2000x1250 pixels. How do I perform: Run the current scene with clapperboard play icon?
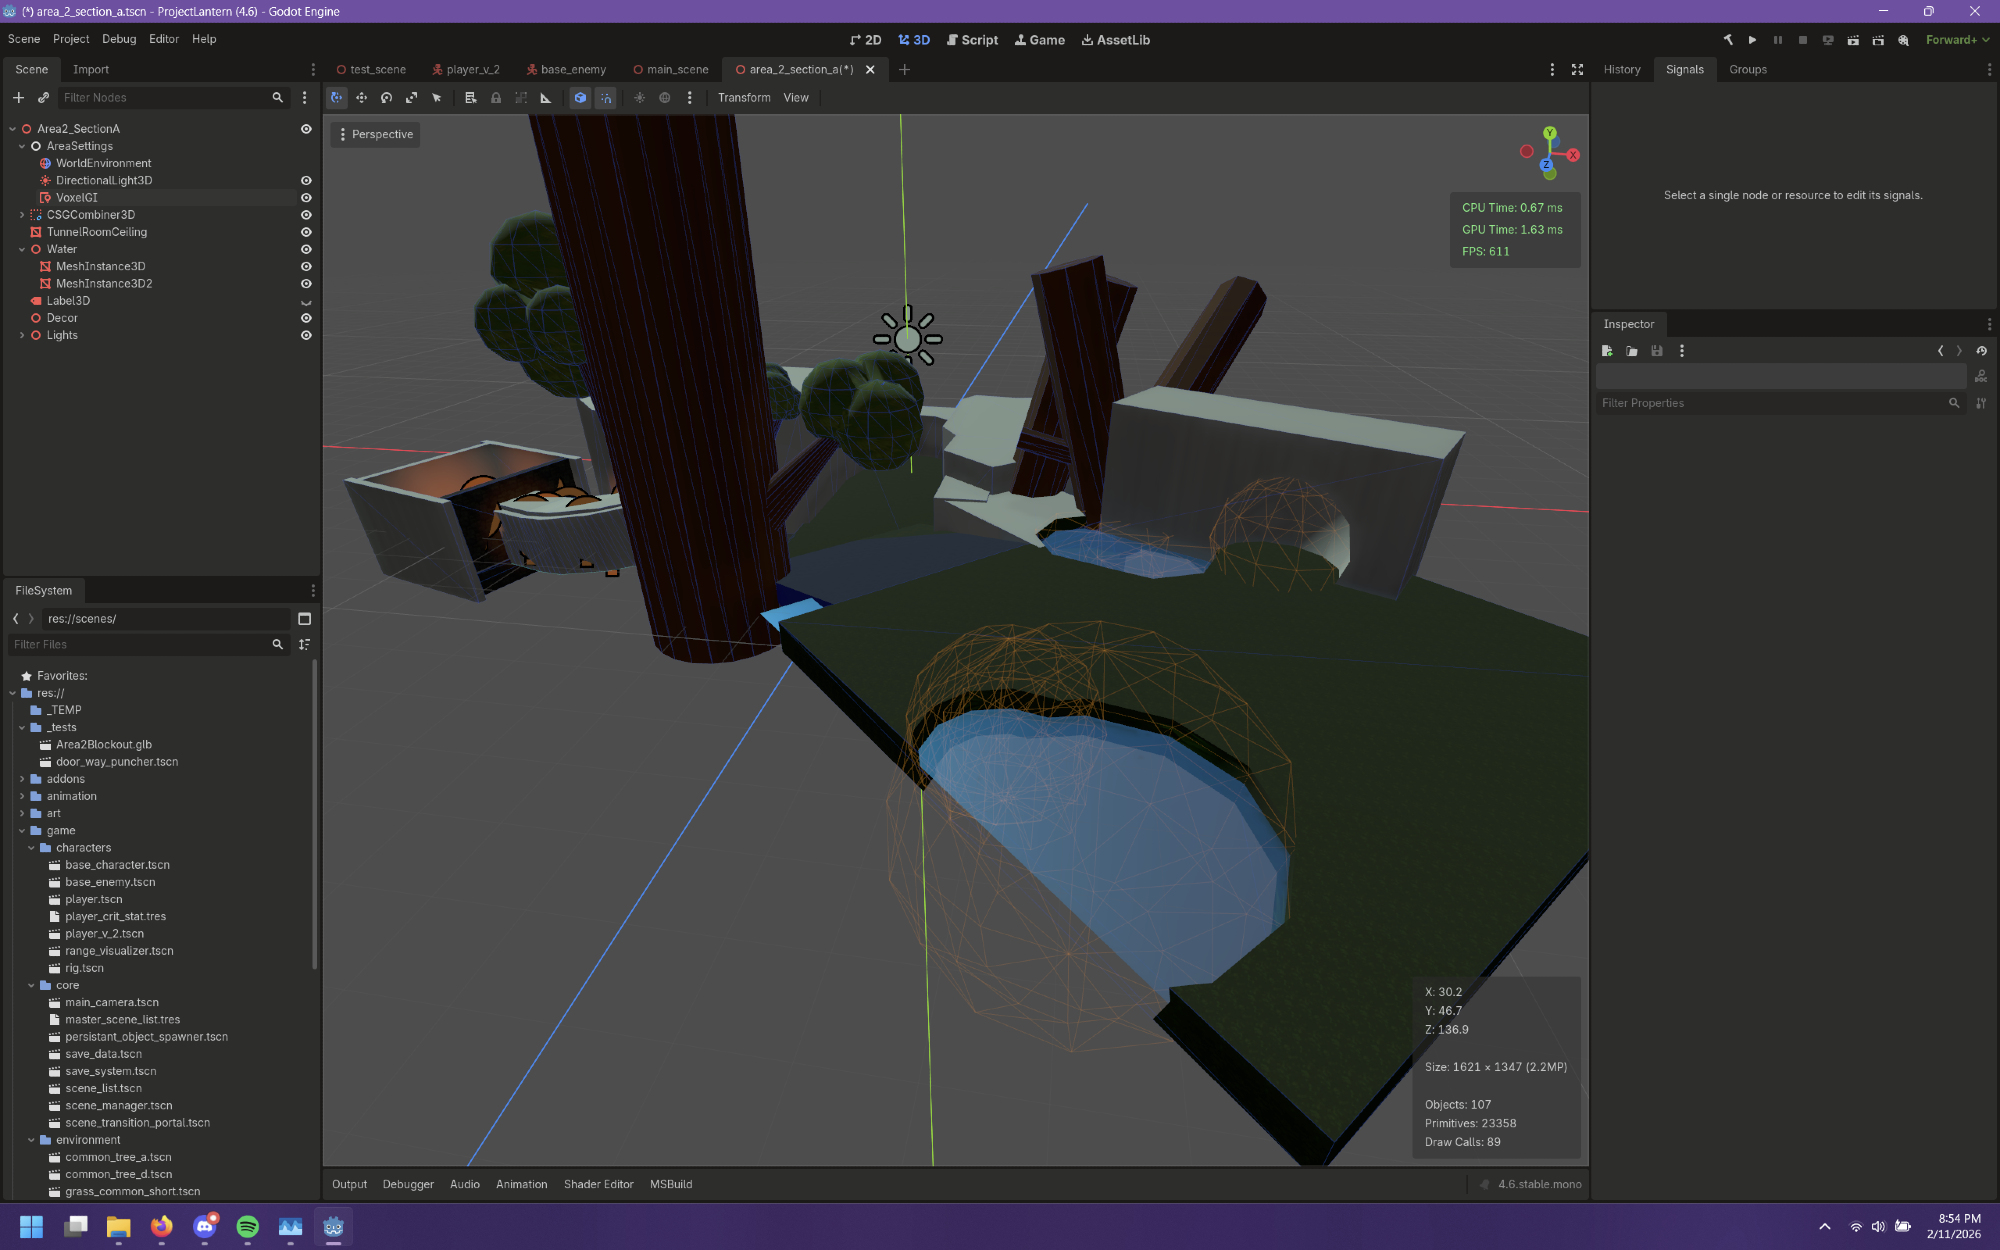tap(1853, 40)
